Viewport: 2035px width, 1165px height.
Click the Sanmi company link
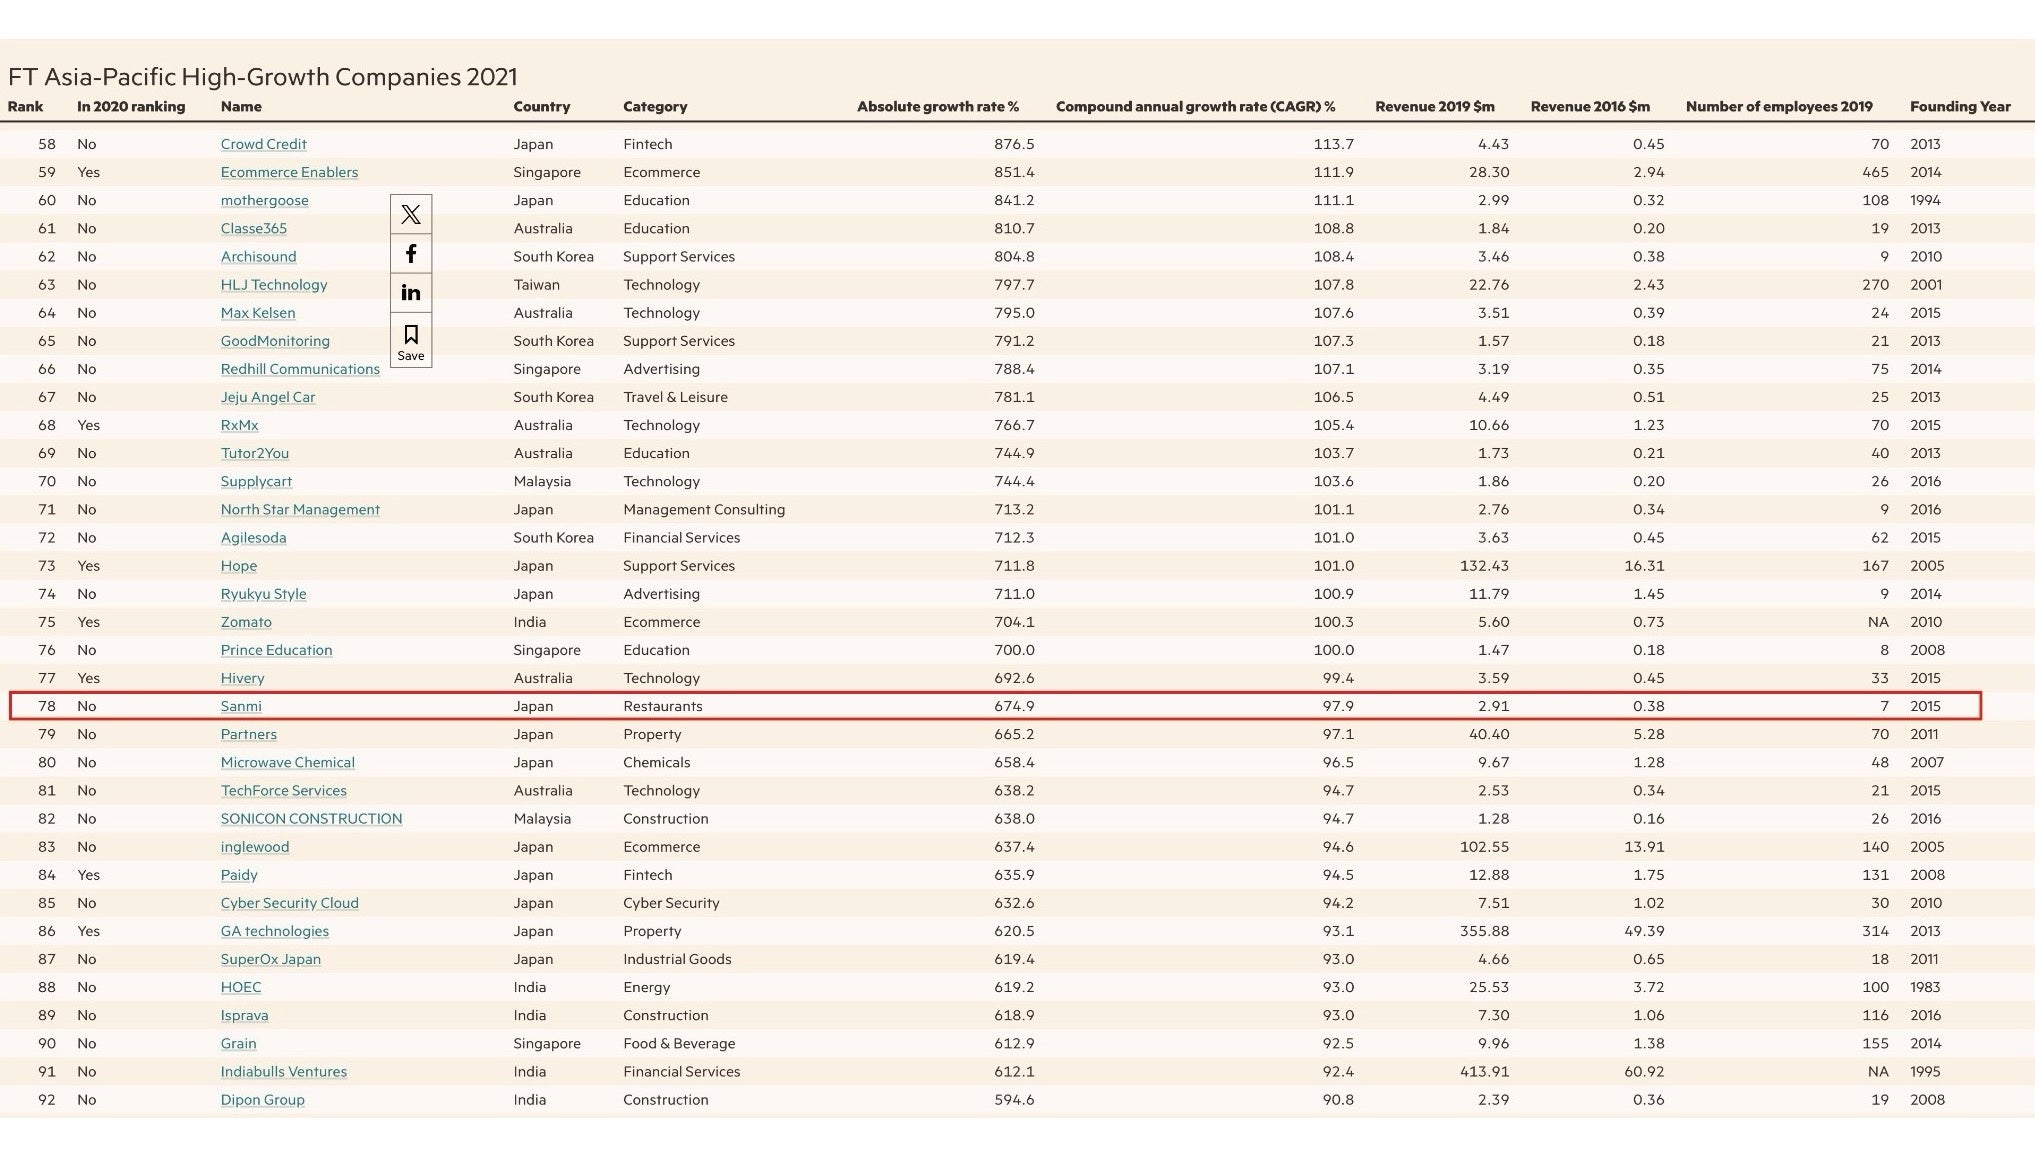241,706
